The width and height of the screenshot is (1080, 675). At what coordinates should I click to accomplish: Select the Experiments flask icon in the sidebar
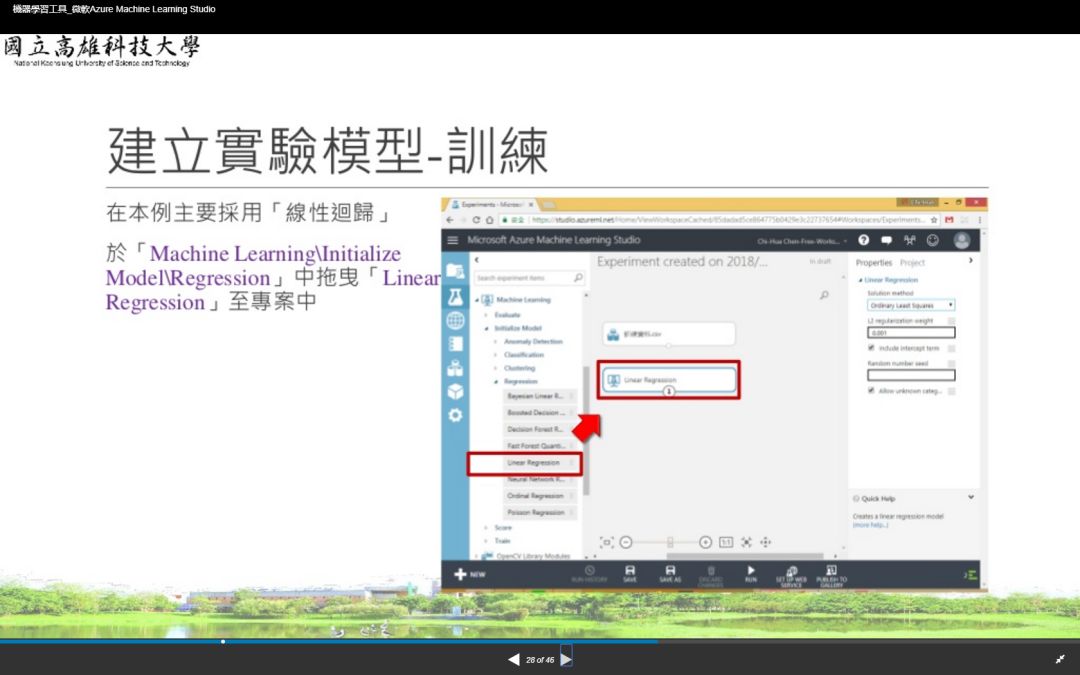pos(455,296)
